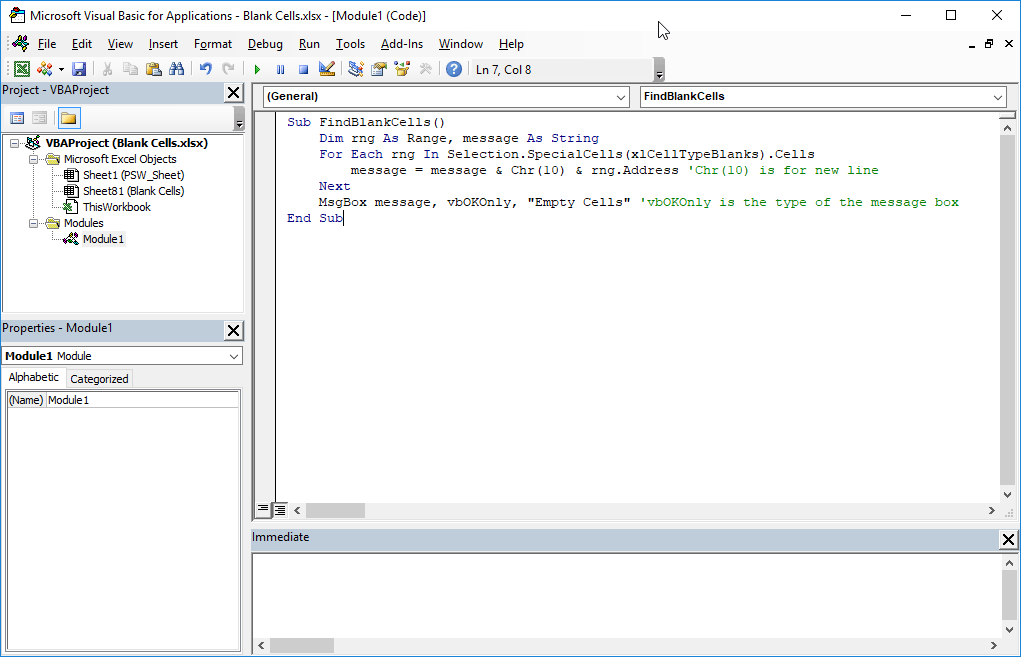Viewport: 1021px width, 657px height.
Task: Close the Properties - Module1 pane
Action: (234, 330)
